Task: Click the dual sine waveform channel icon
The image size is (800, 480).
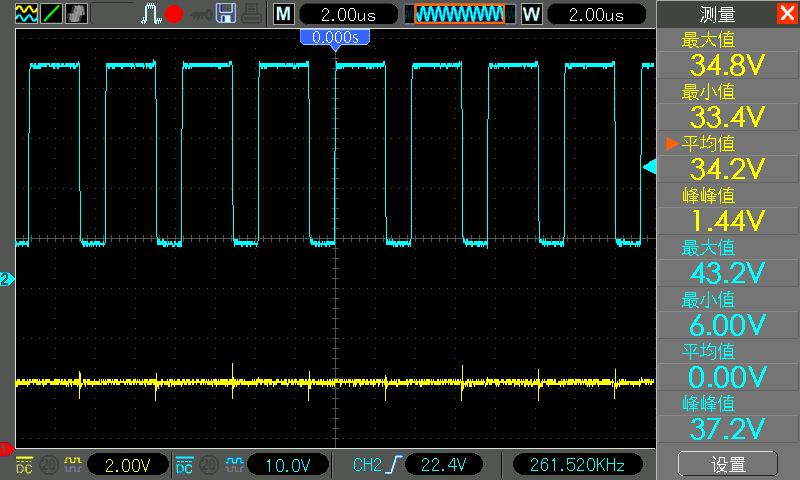Action: pos(26,14)
